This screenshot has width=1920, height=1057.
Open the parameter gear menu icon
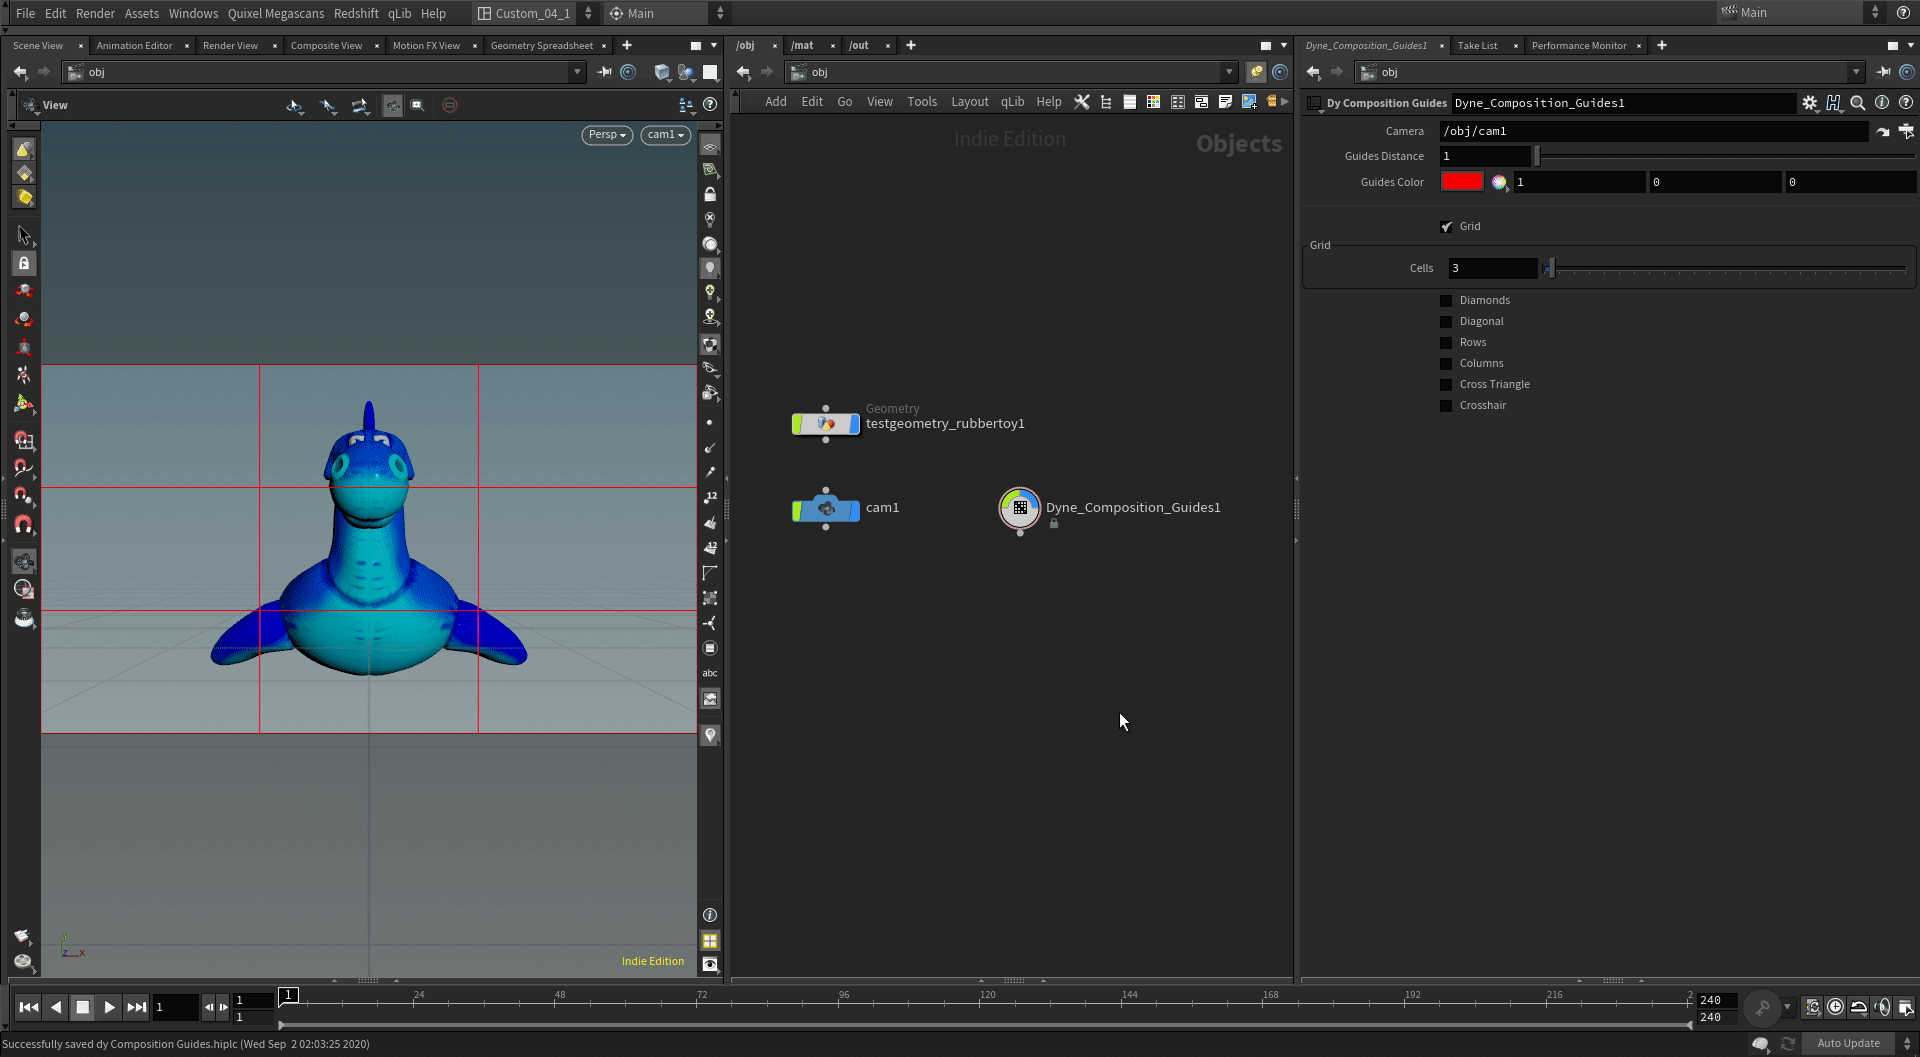tap(1809, 103)
